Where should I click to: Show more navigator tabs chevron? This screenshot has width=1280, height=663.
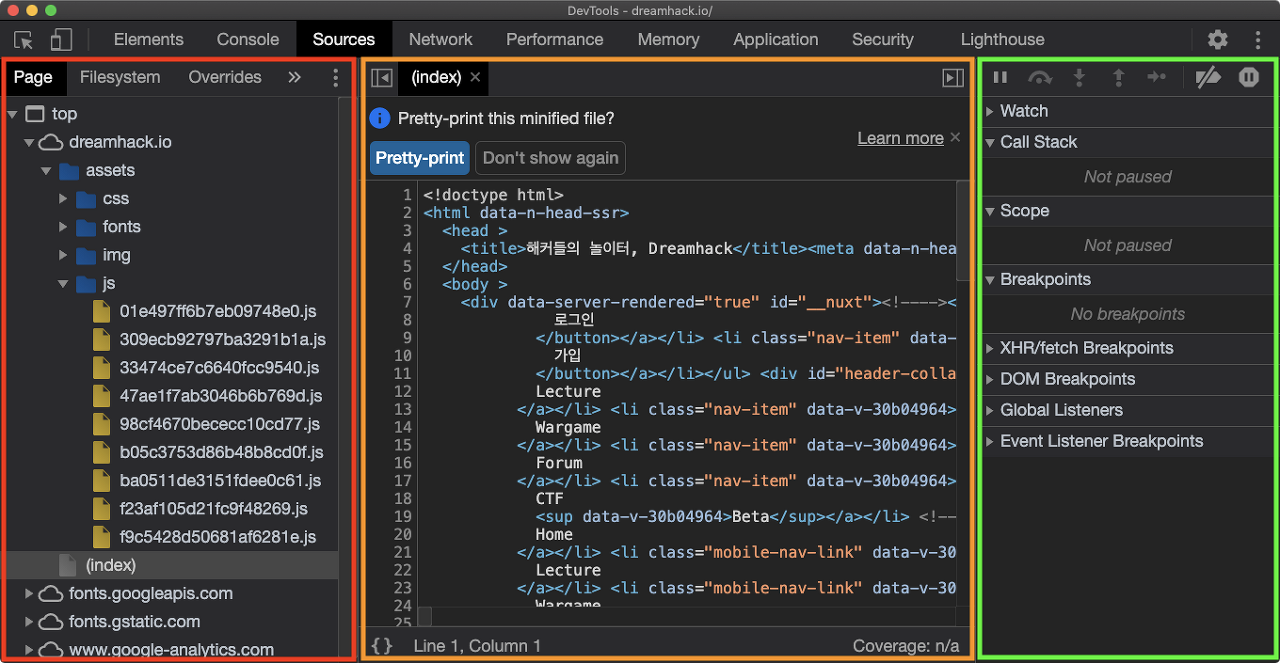294,77
